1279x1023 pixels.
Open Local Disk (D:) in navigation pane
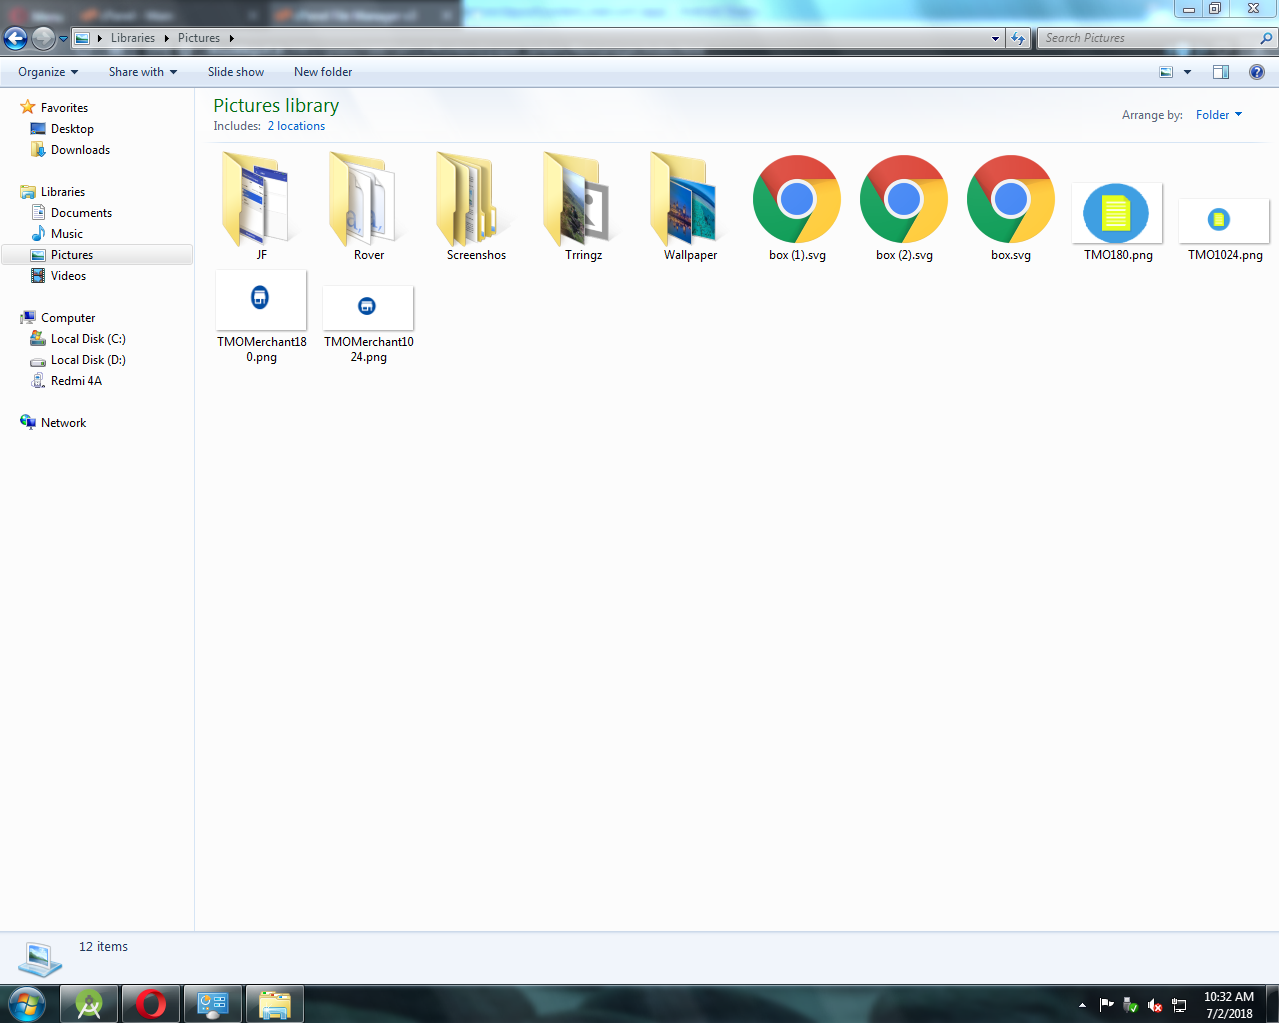tap(88, 360)
